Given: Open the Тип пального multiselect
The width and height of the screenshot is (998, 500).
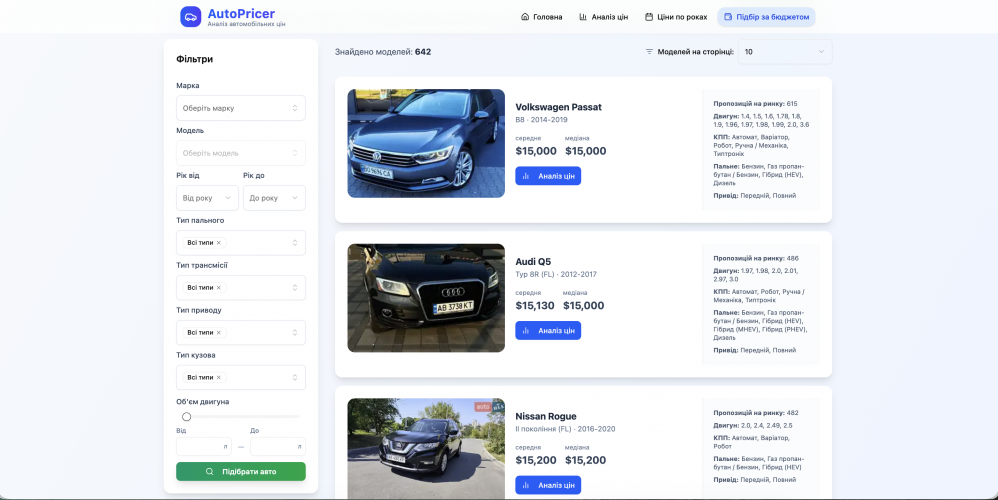Looking at the screenshot, I should [x=241, y=242].
